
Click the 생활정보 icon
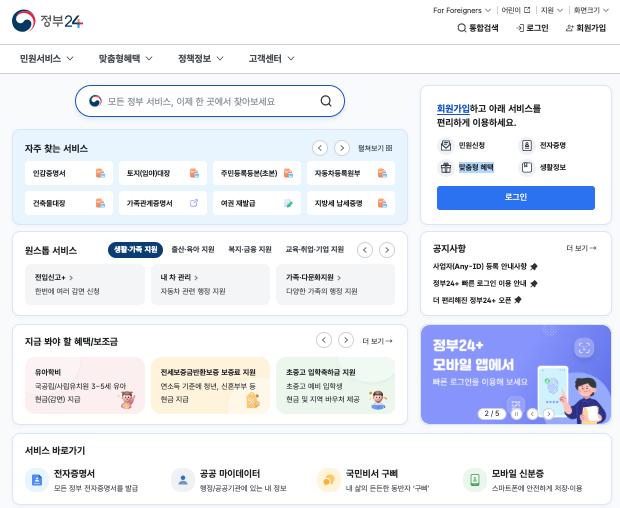point(526,168)
